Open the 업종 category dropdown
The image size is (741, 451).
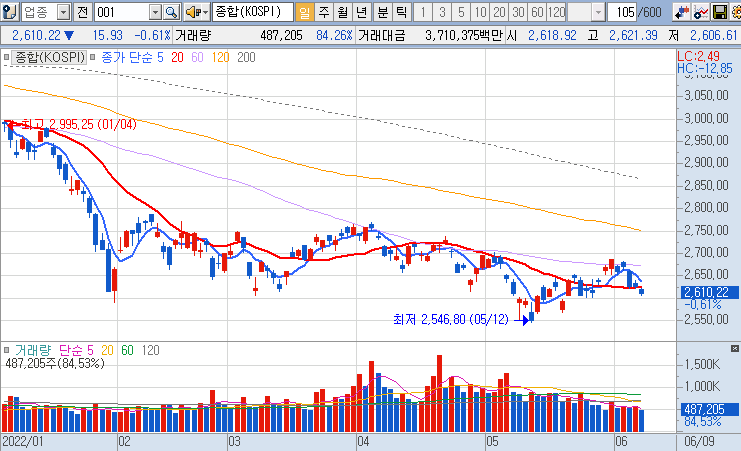point(64,12)
